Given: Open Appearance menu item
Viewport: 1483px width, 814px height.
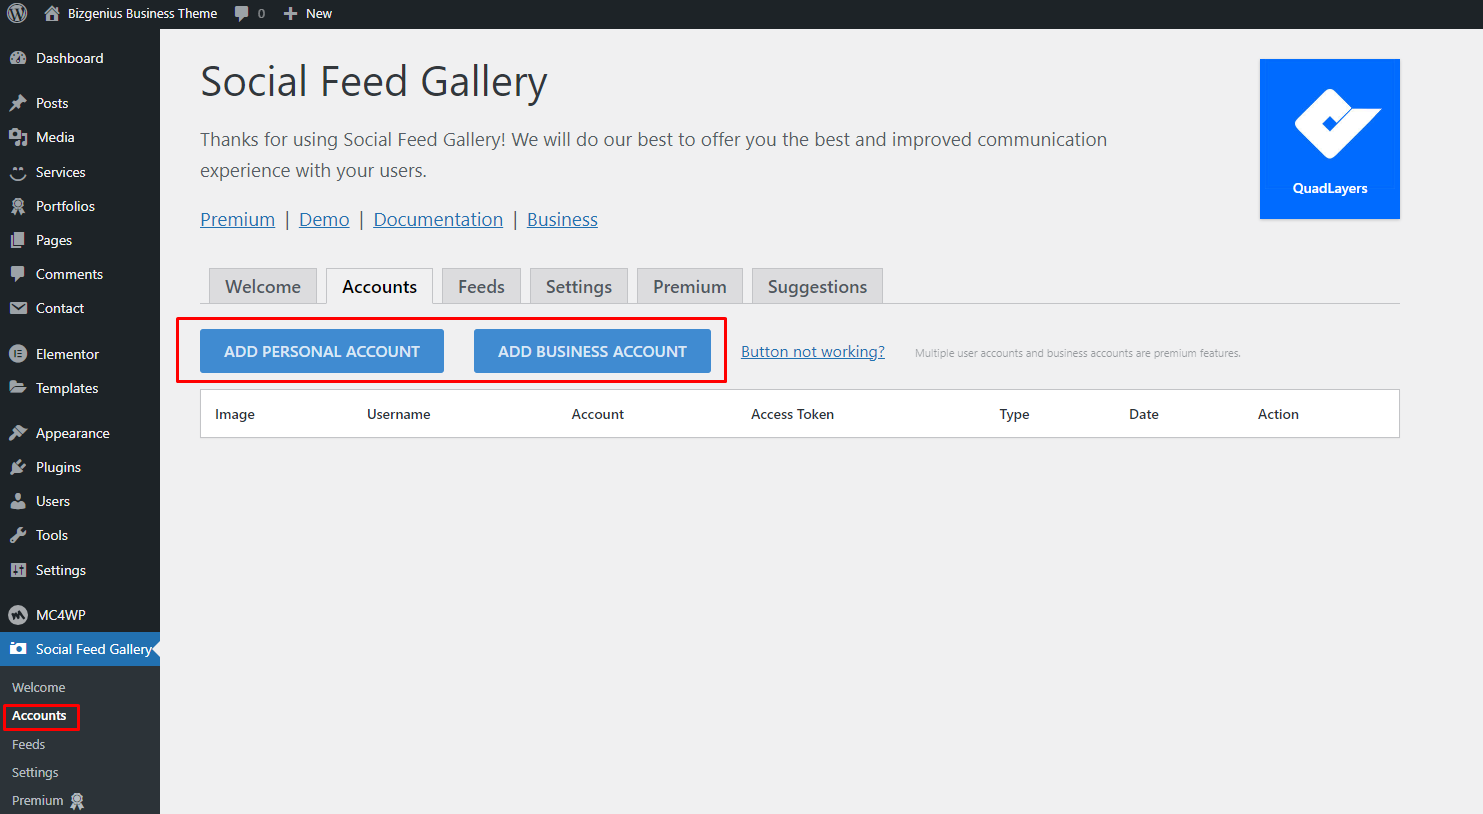Looking at the screenshot, I should [80, 433].
